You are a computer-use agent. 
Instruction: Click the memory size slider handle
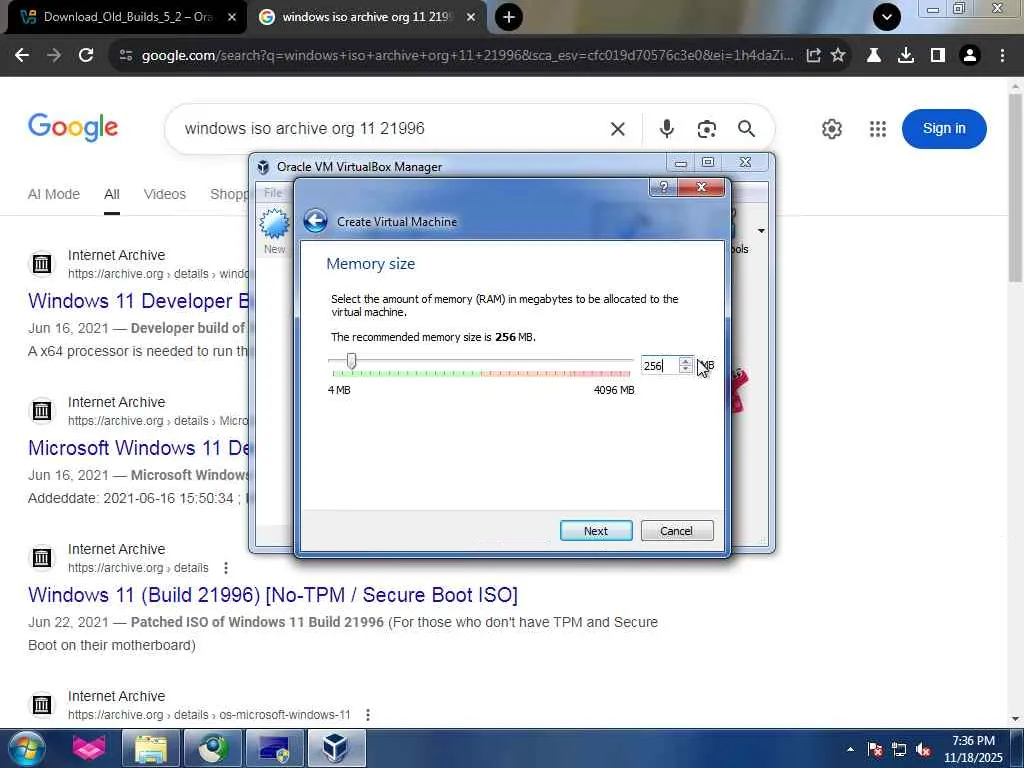(x=351, y=360)
